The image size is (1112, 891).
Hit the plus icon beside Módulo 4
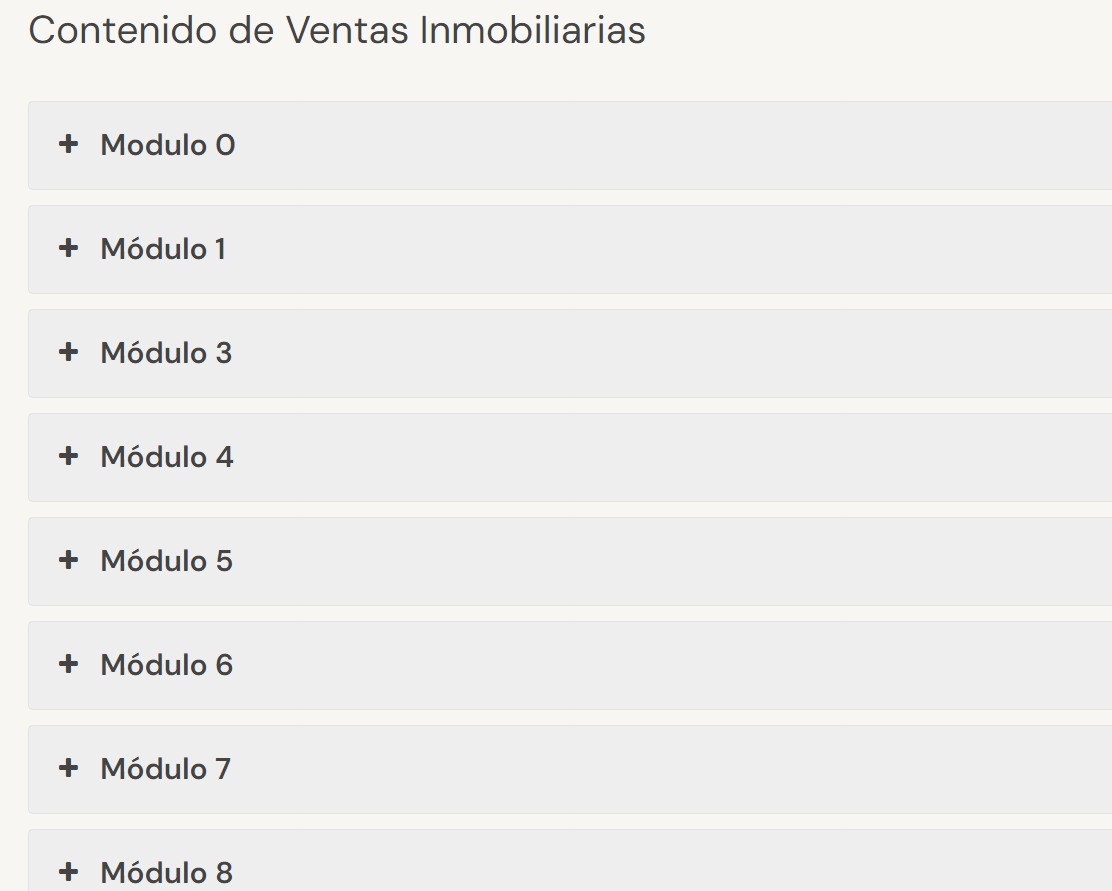tap(68, 456)
